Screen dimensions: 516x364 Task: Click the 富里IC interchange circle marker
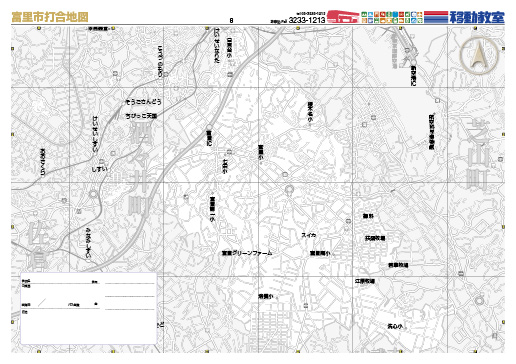209,127
